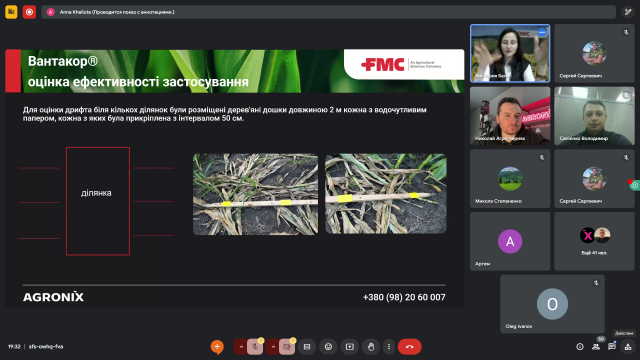Leave the call with red hang-up button
Image resolution: width=640 pixels, height=360 pixels.
409,347
